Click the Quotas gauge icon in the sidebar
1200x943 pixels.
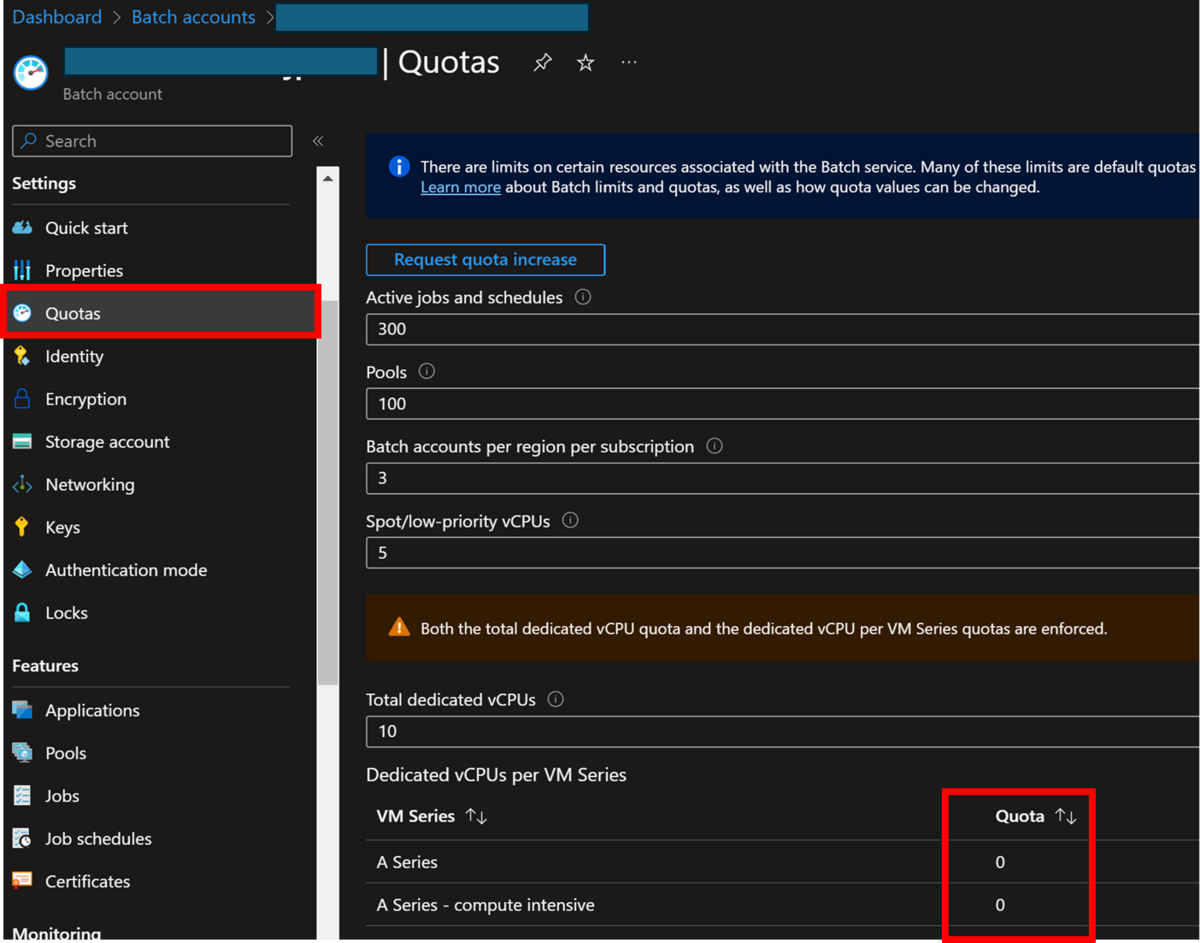click(22, 313)
